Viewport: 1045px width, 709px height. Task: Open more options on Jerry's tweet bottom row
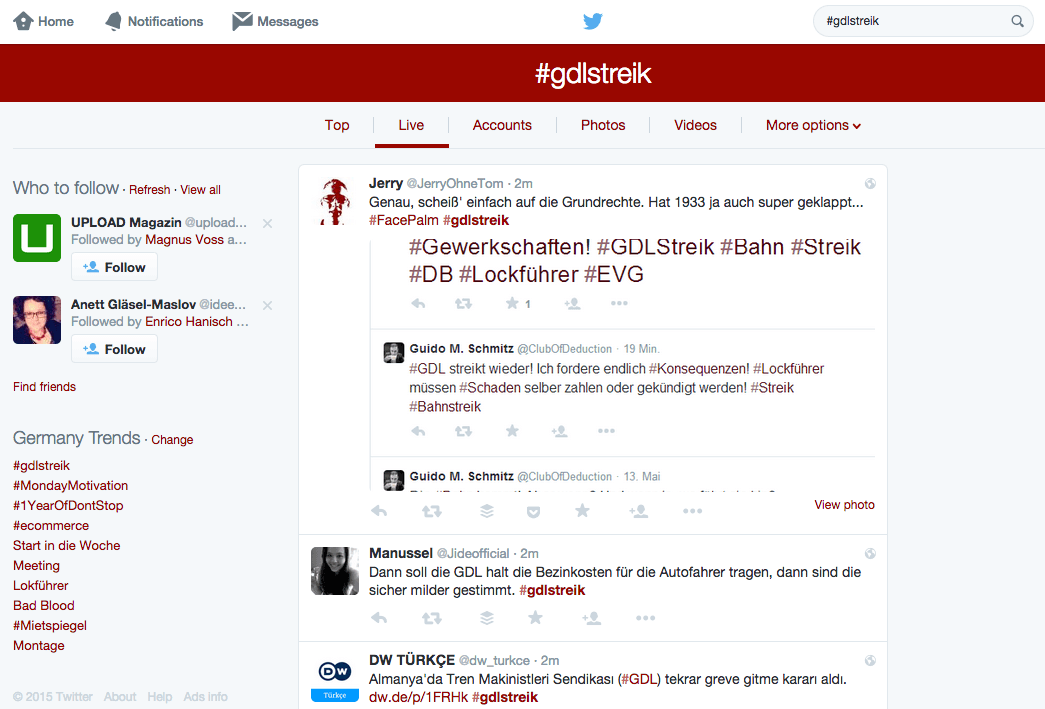tap(692, 511)
